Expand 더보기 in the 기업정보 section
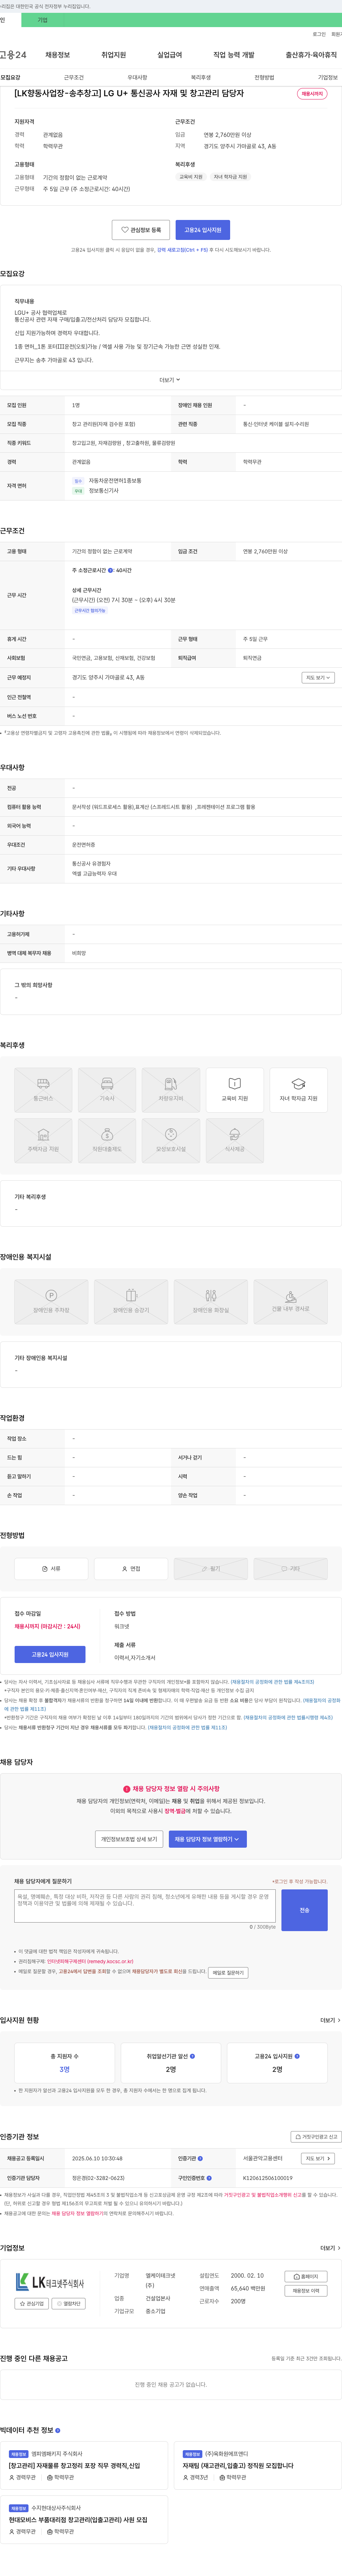Image resolution: width=342 pixels, height=2576 pixels. [330, 2248]
